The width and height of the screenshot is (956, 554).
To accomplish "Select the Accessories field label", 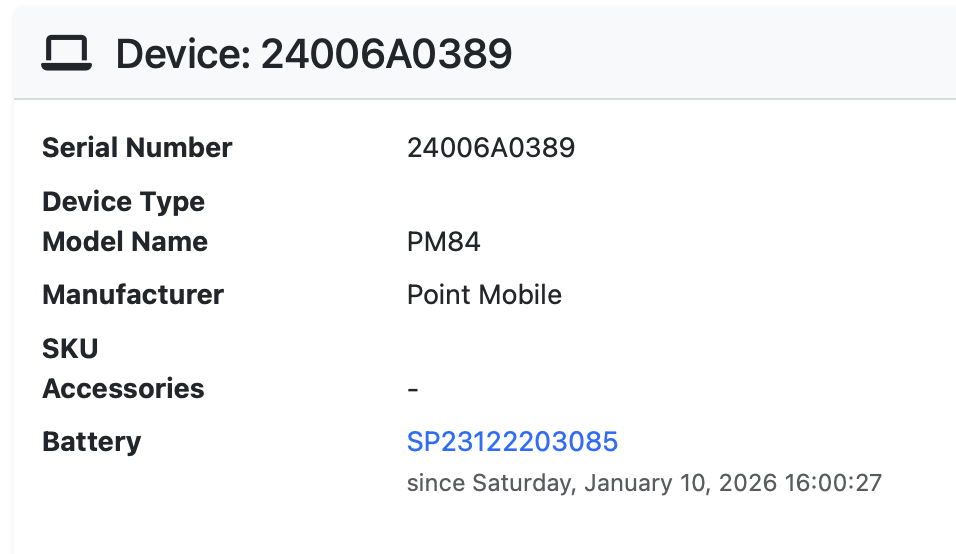I will [x=123, y=389].
